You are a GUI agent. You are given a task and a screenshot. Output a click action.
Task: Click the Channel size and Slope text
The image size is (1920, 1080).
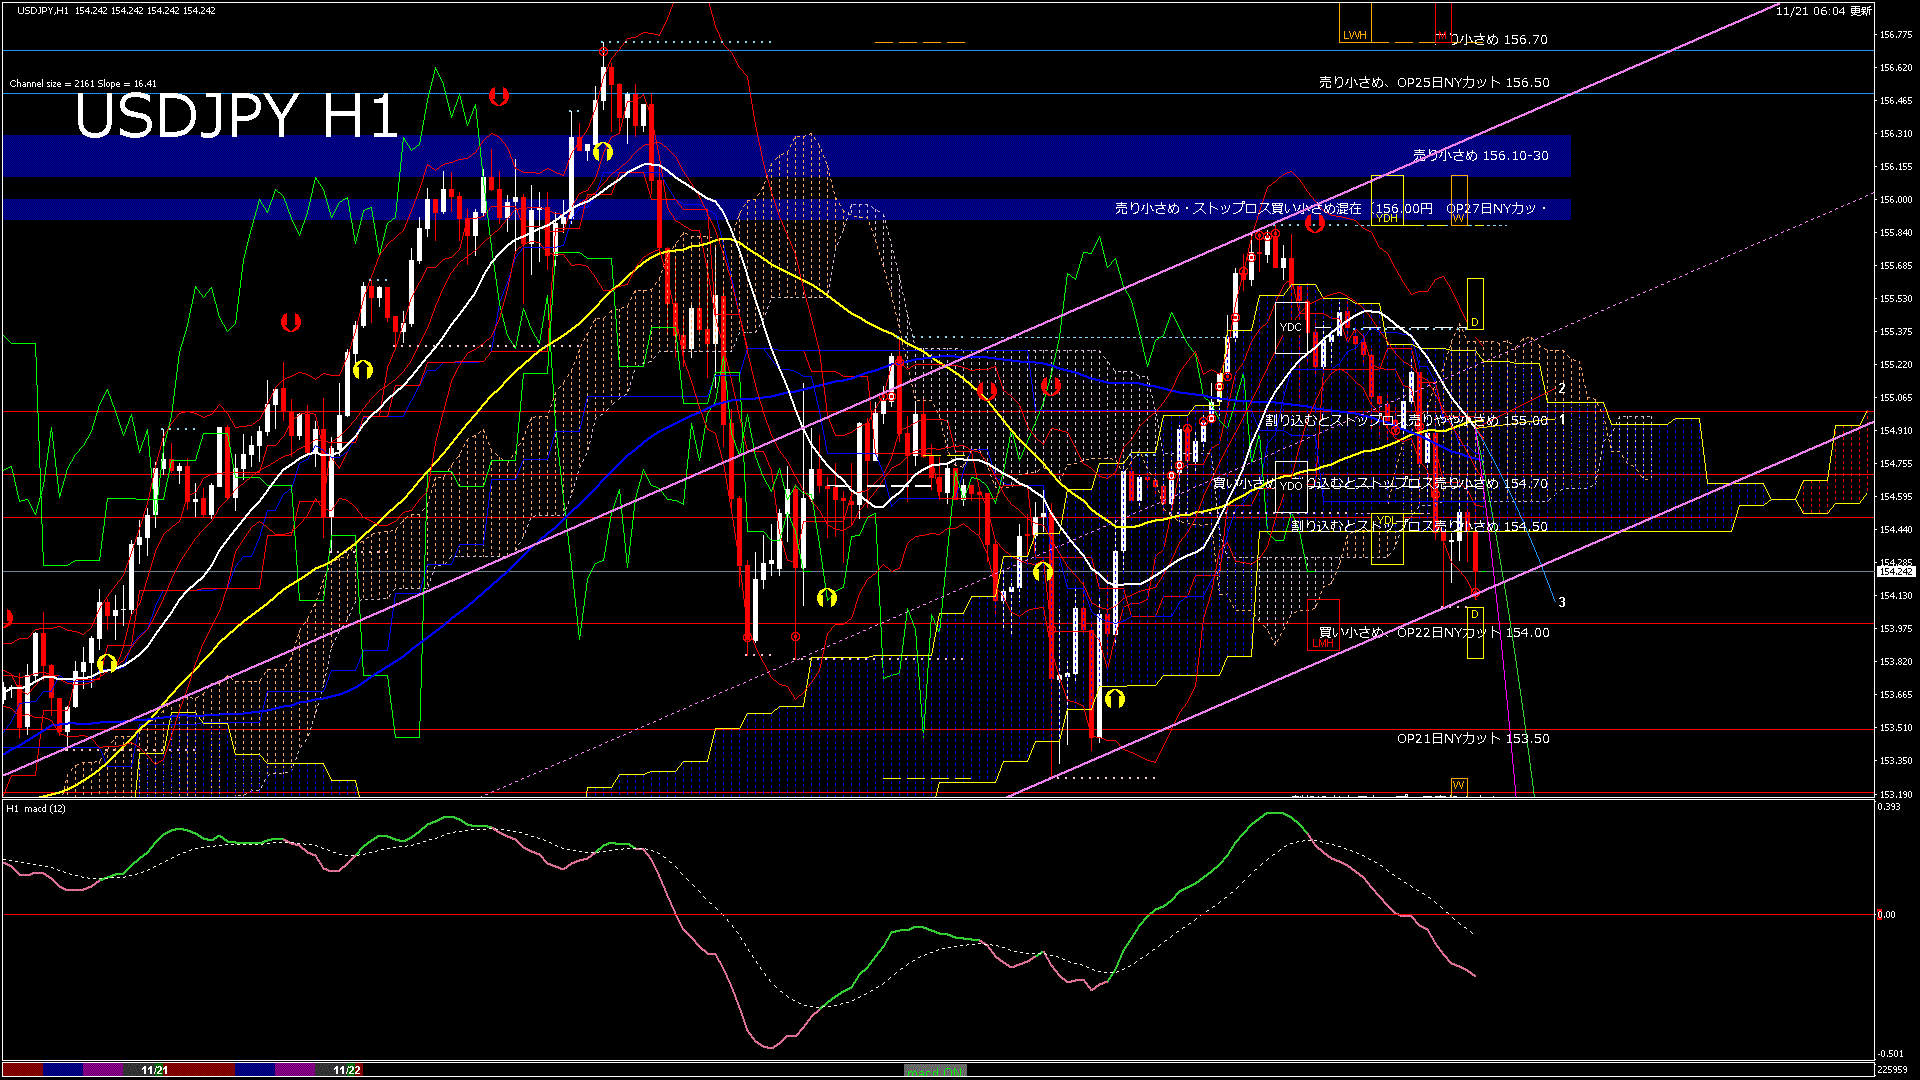click(x=83, y=84)
